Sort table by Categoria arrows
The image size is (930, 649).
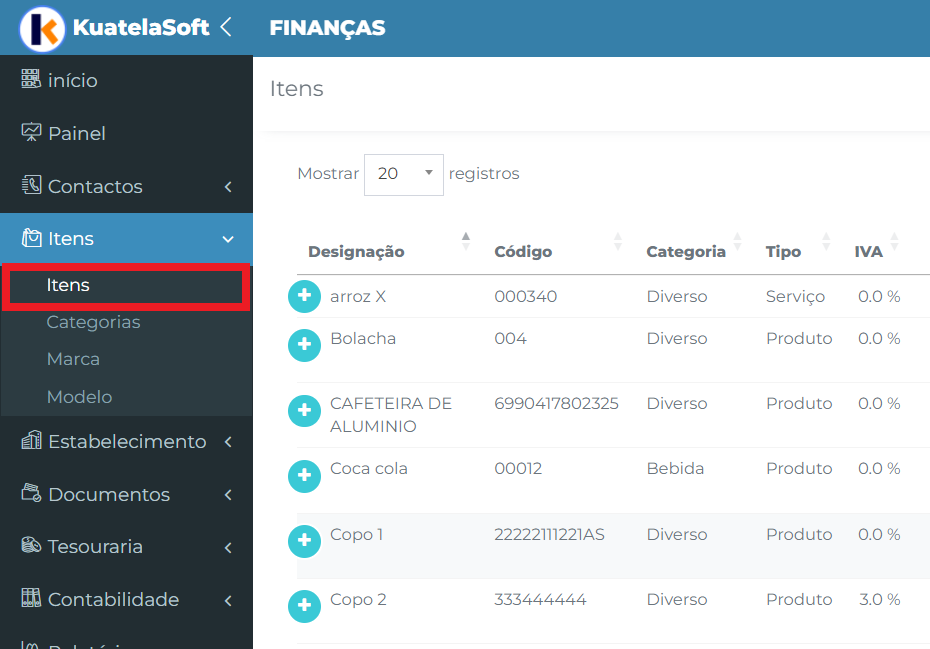coord(737,241)
